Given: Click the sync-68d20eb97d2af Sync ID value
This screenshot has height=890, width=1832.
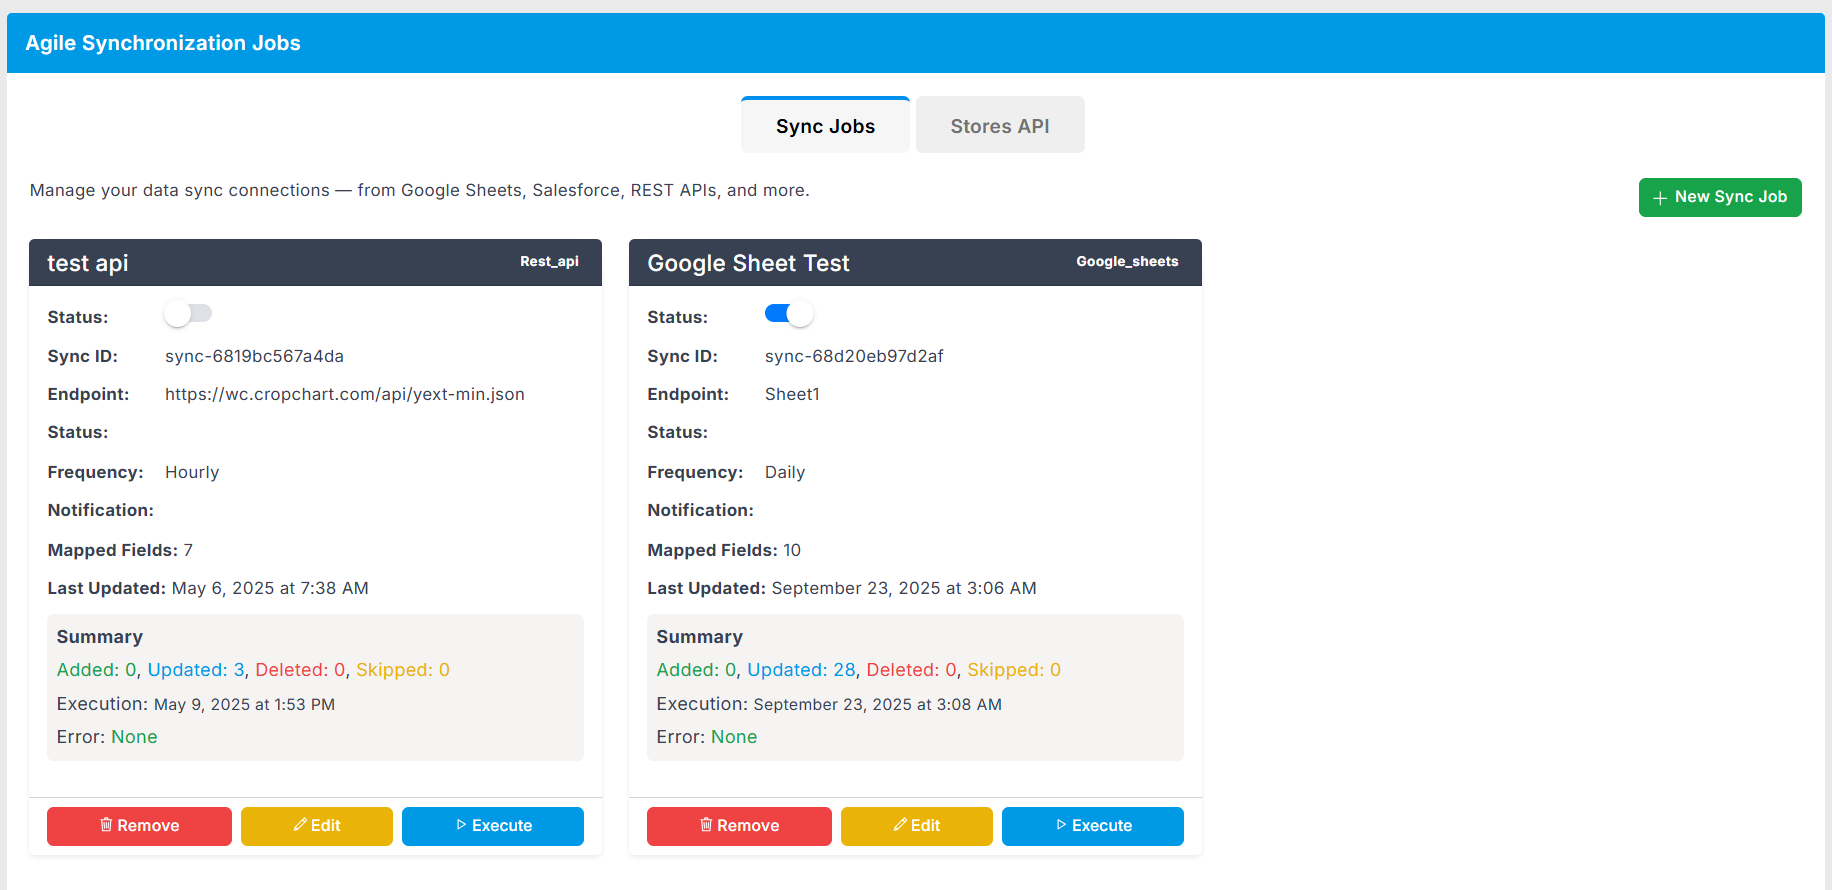Looking at the screenshot, I should pyautogui.click(x=854, y=356).
